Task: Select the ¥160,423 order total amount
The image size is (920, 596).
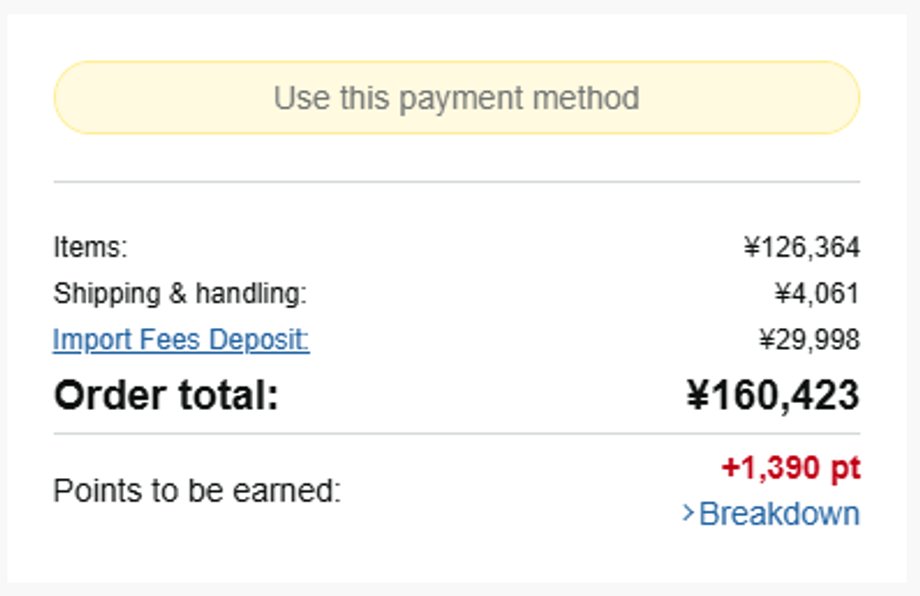Action: (x=772, y=396)
